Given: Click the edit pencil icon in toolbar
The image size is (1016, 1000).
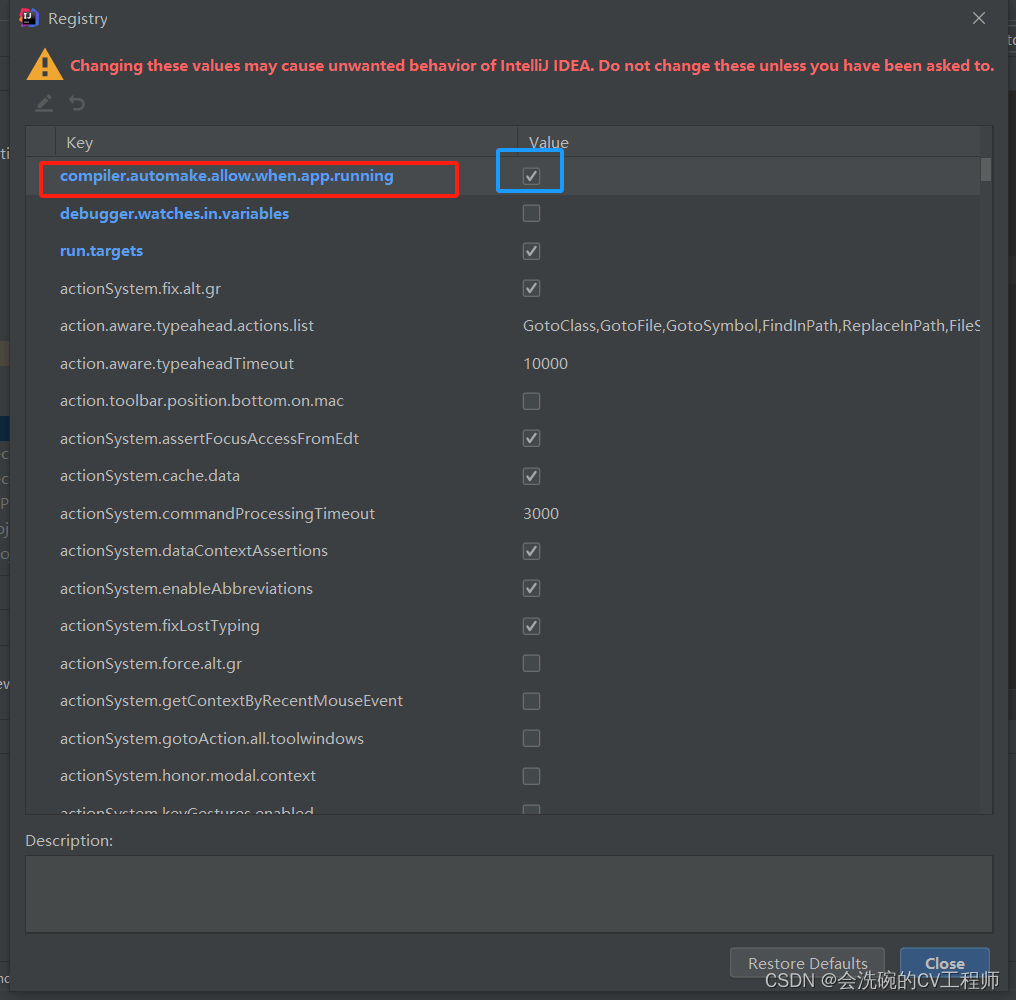Looking at the screenshot, I should (x=44, y=103).
